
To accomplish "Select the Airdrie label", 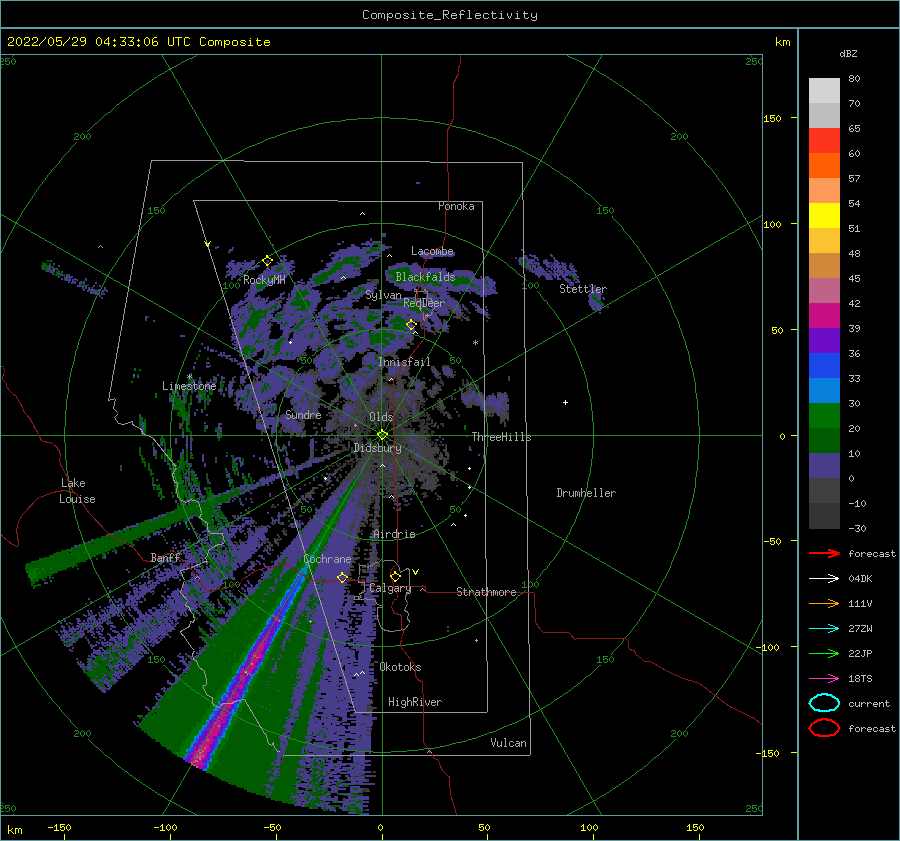I will click(394, 534).
